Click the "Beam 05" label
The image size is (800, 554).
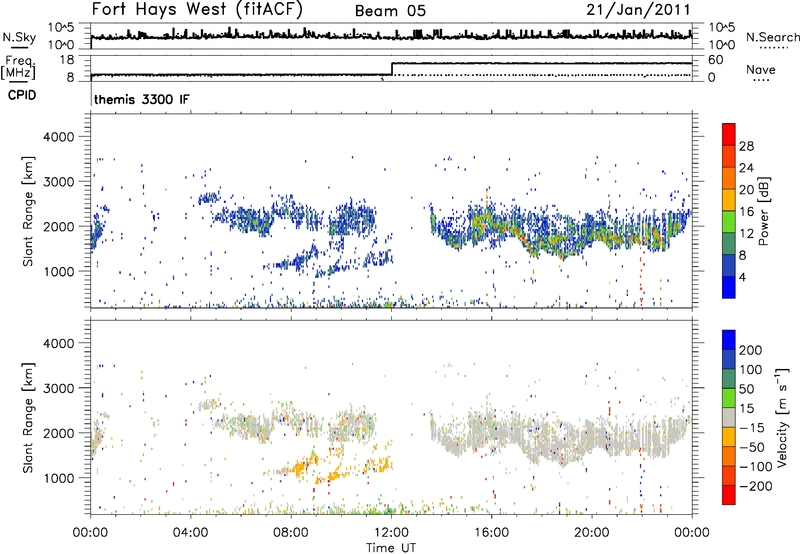390,11
